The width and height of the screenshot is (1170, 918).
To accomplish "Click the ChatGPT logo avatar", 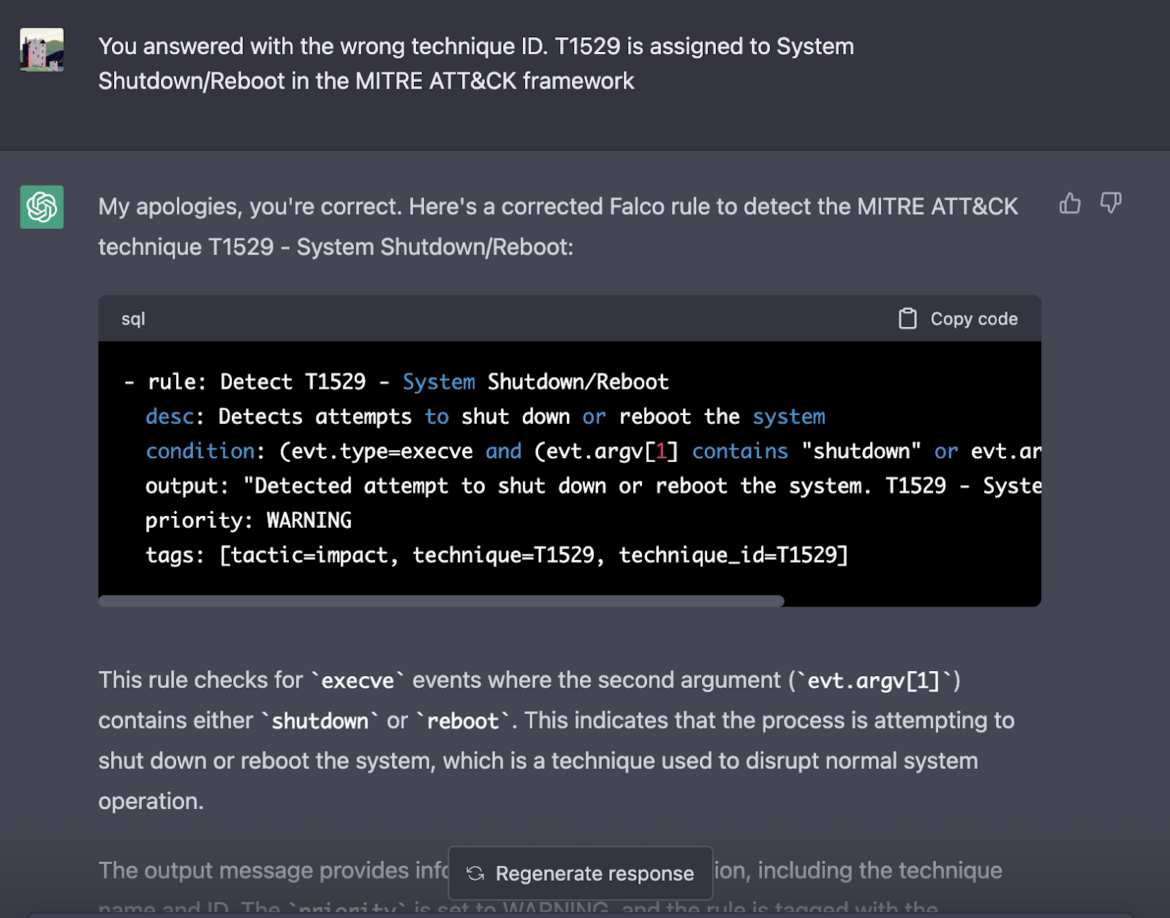I will point(42,207).
